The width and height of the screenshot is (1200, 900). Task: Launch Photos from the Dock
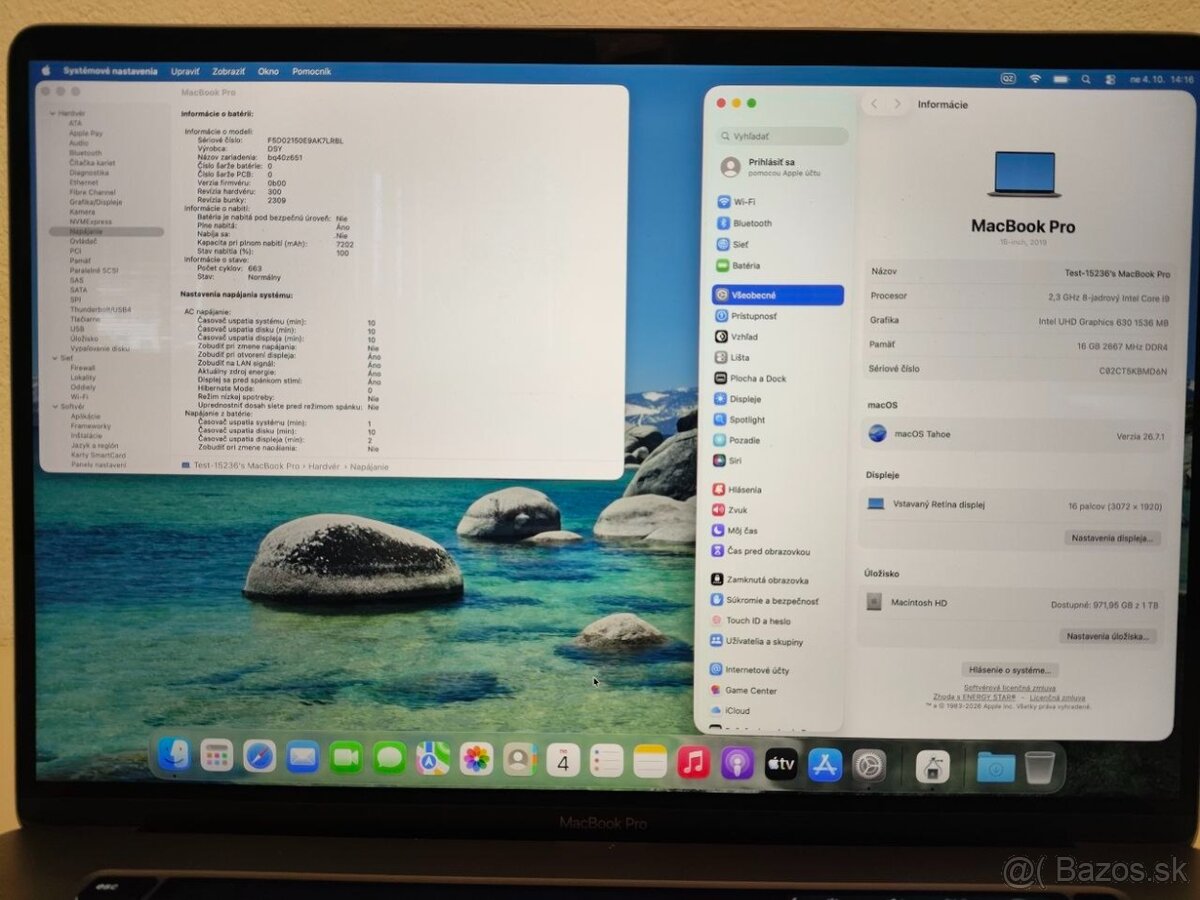coord(476,759)
